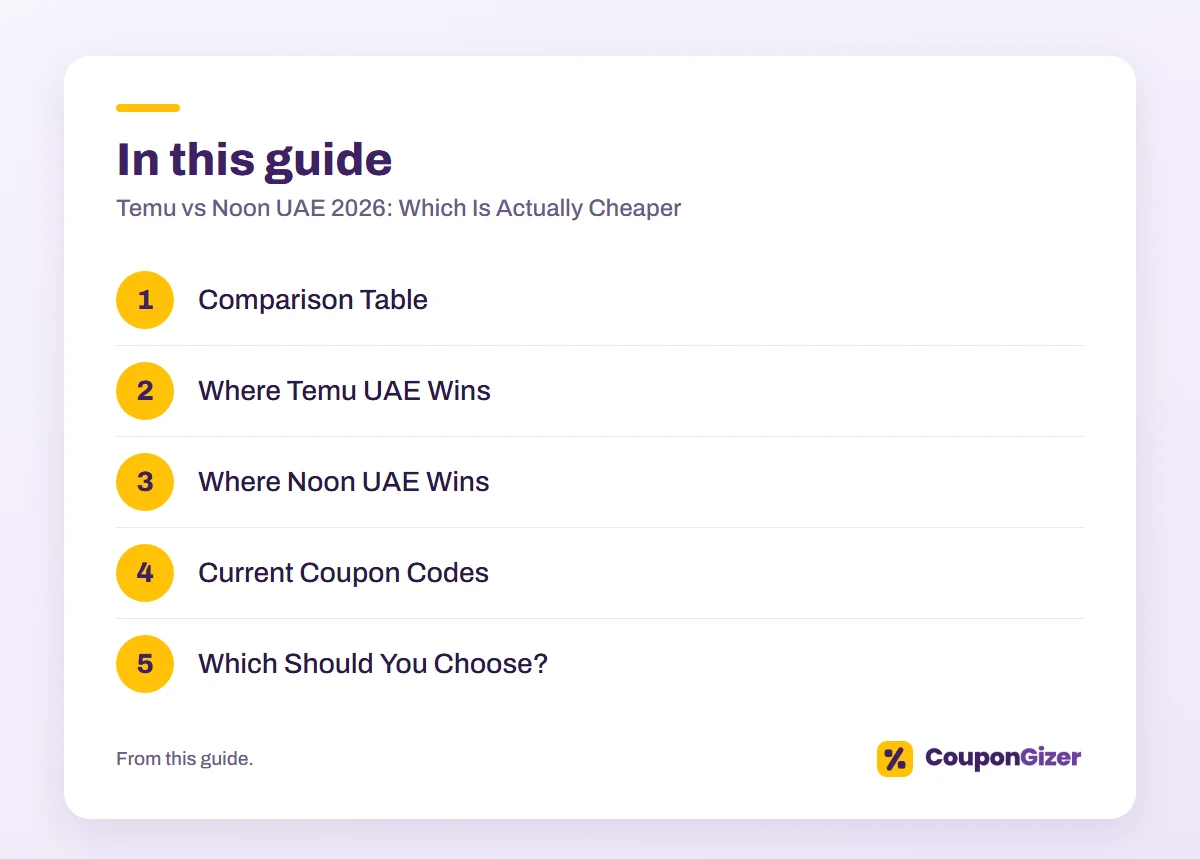Open the Comparison Table section
Screen dimensions: 1200x859
click(x=313, y=300)
